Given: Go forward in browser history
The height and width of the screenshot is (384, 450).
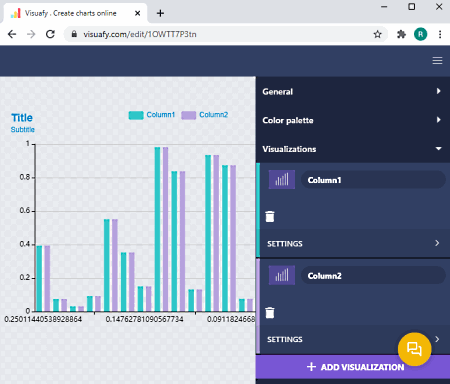Looking at the screenshot, I should point(31,34).
